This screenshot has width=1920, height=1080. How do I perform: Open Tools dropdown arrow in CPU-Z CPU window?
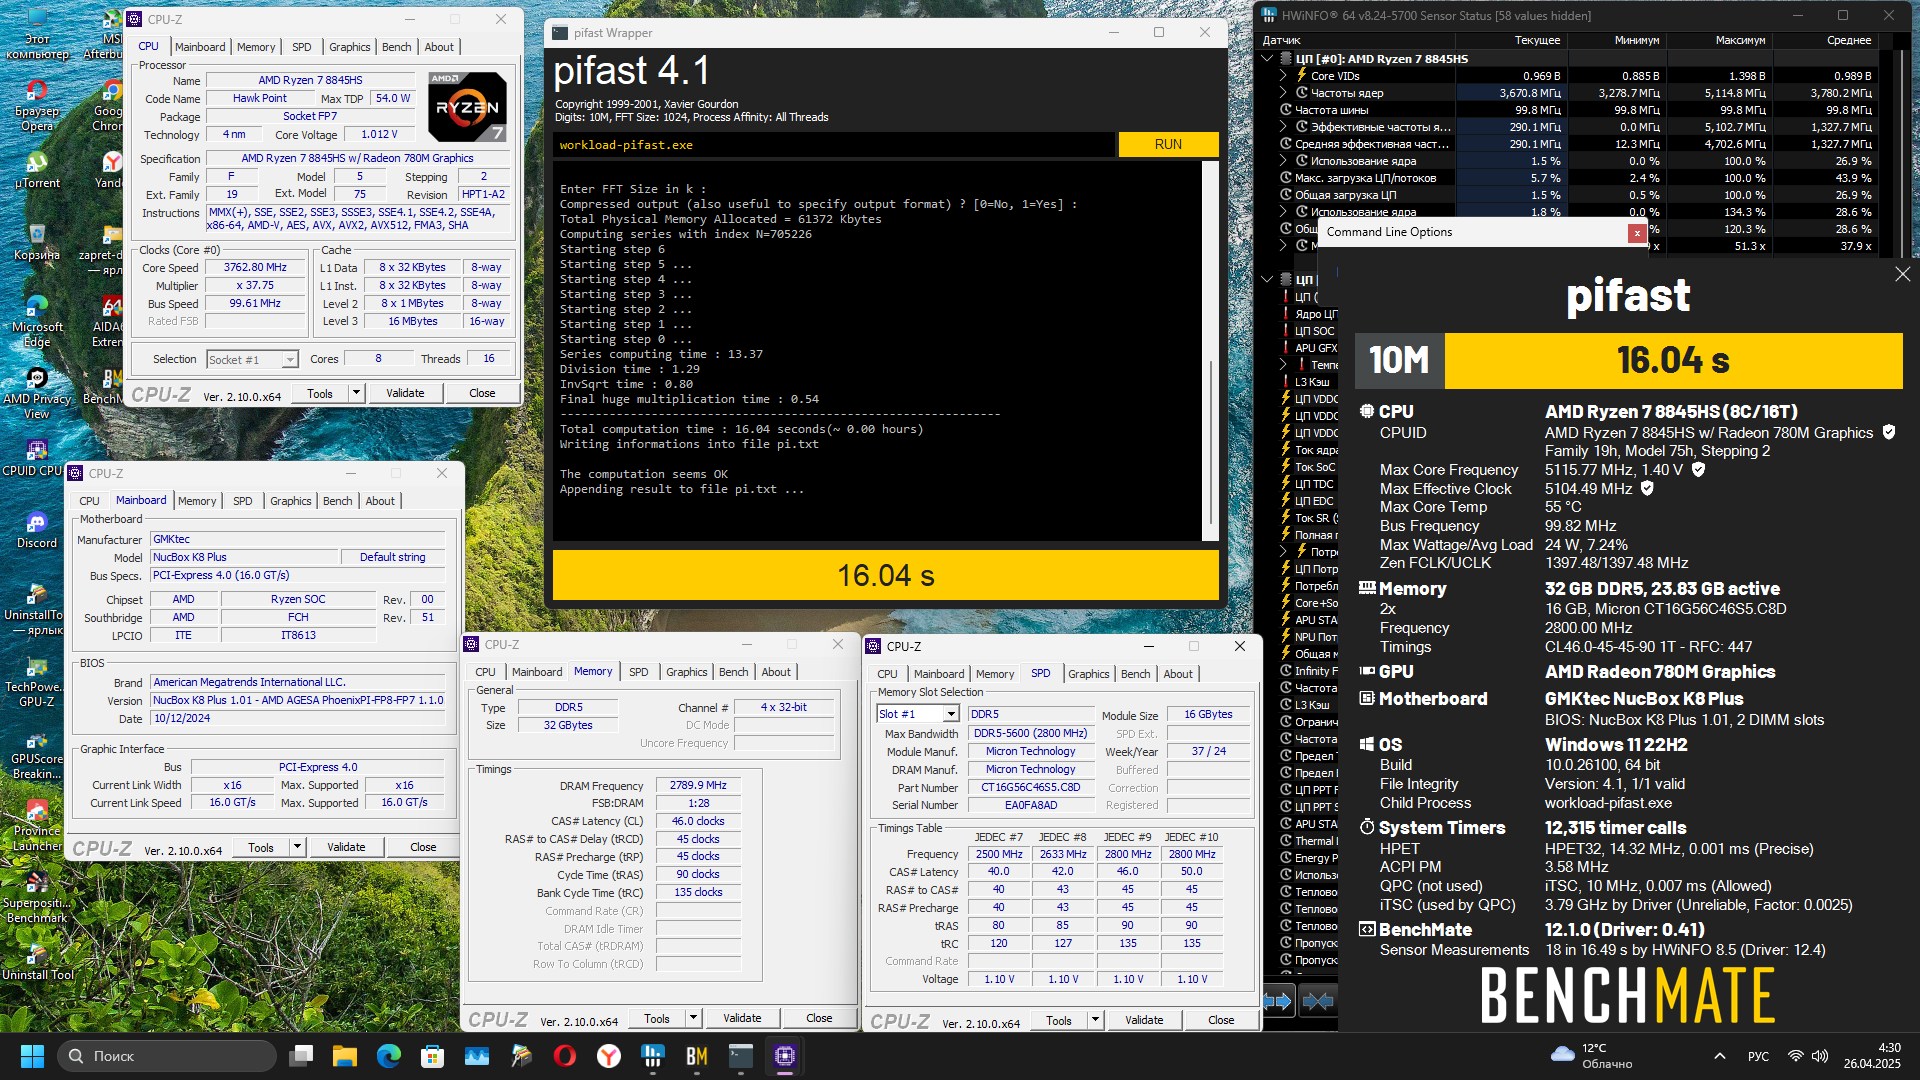(x=355, y=393)
